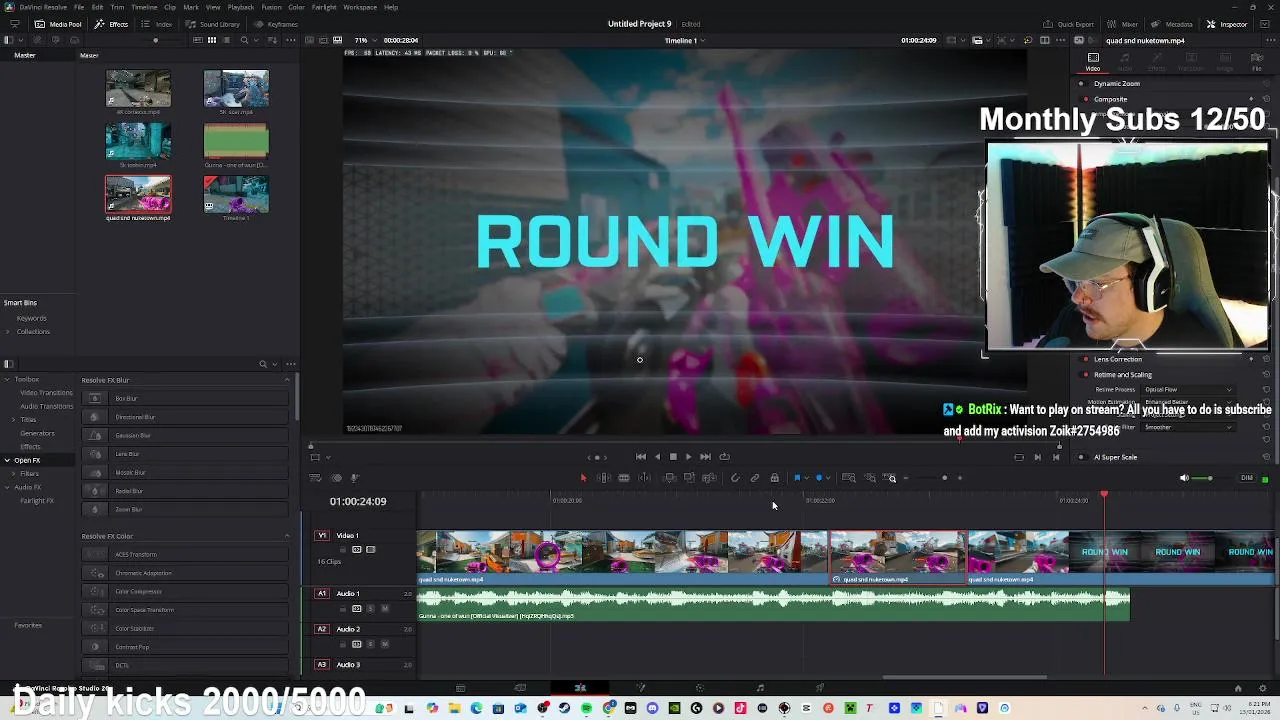The width and height of the screenshot is (1280, 720).
Task: Toggle Lens Correction in Inspector
Action: (1086, 359)
